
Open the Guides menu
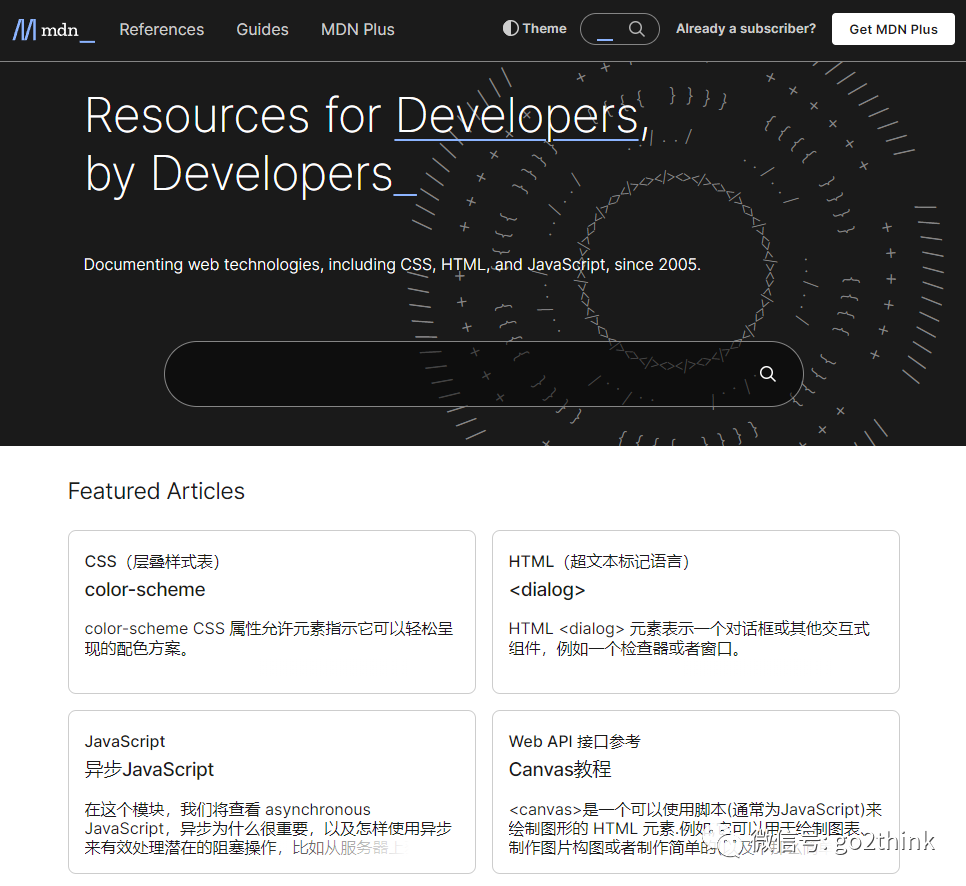pos(262,30)
